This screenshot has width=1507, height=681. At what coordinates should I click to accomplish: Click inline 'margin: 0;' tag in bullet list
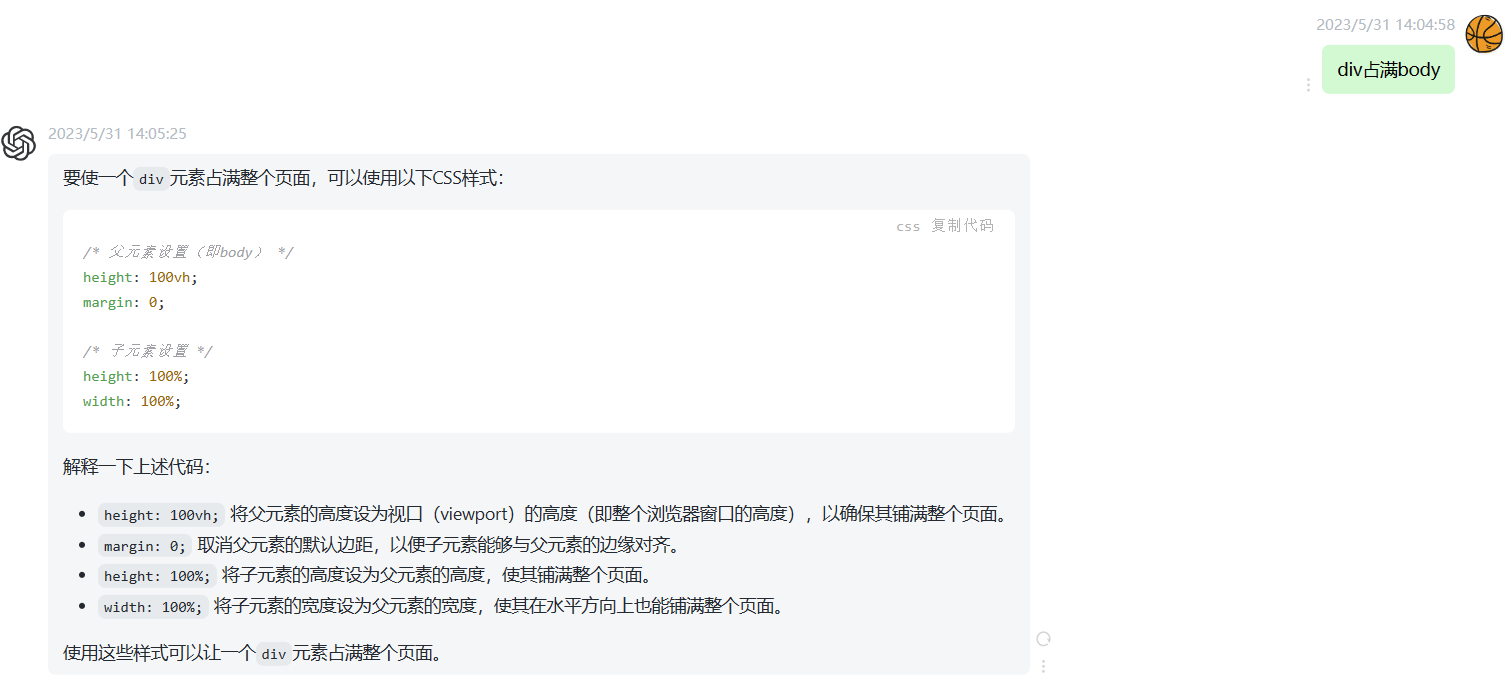145,546
